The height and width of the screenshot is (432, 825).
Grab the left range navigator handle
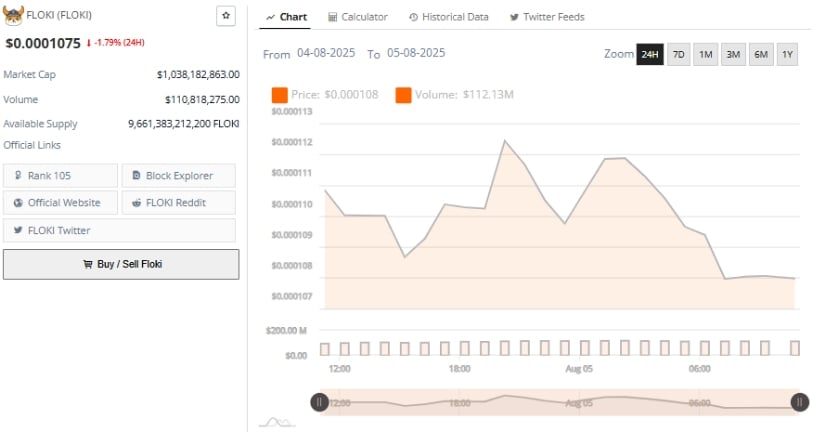(x=319, y=403)
